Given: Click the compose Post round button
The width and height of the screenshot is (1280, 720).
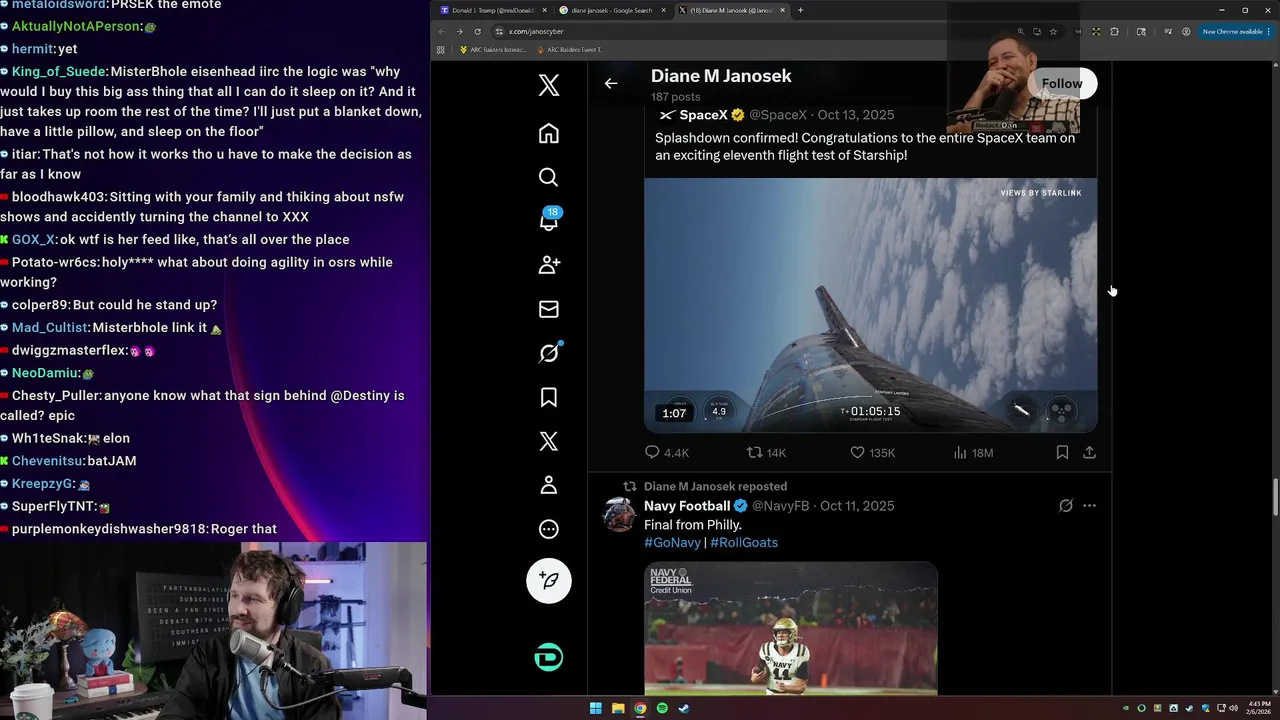Looking at the screenshot, I should click(x=549, y=580).
